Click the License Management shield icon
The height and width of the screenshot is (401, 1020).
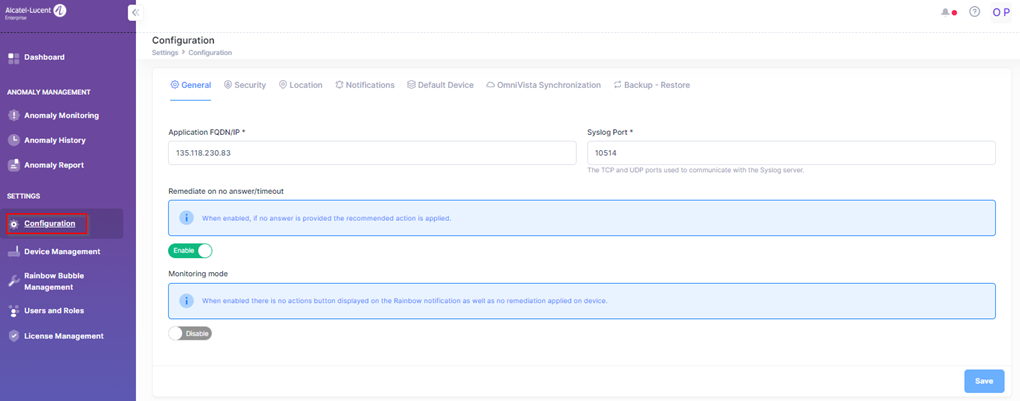14,337
